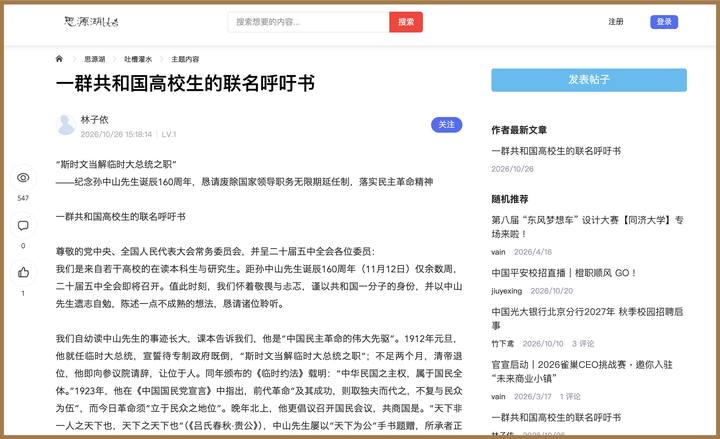The height and width of the screenshot is (439, 720).
Task: Click date 2026/4/16 under 东风梦想车 post
Action: pyautogui.click(x=533, y=252)
